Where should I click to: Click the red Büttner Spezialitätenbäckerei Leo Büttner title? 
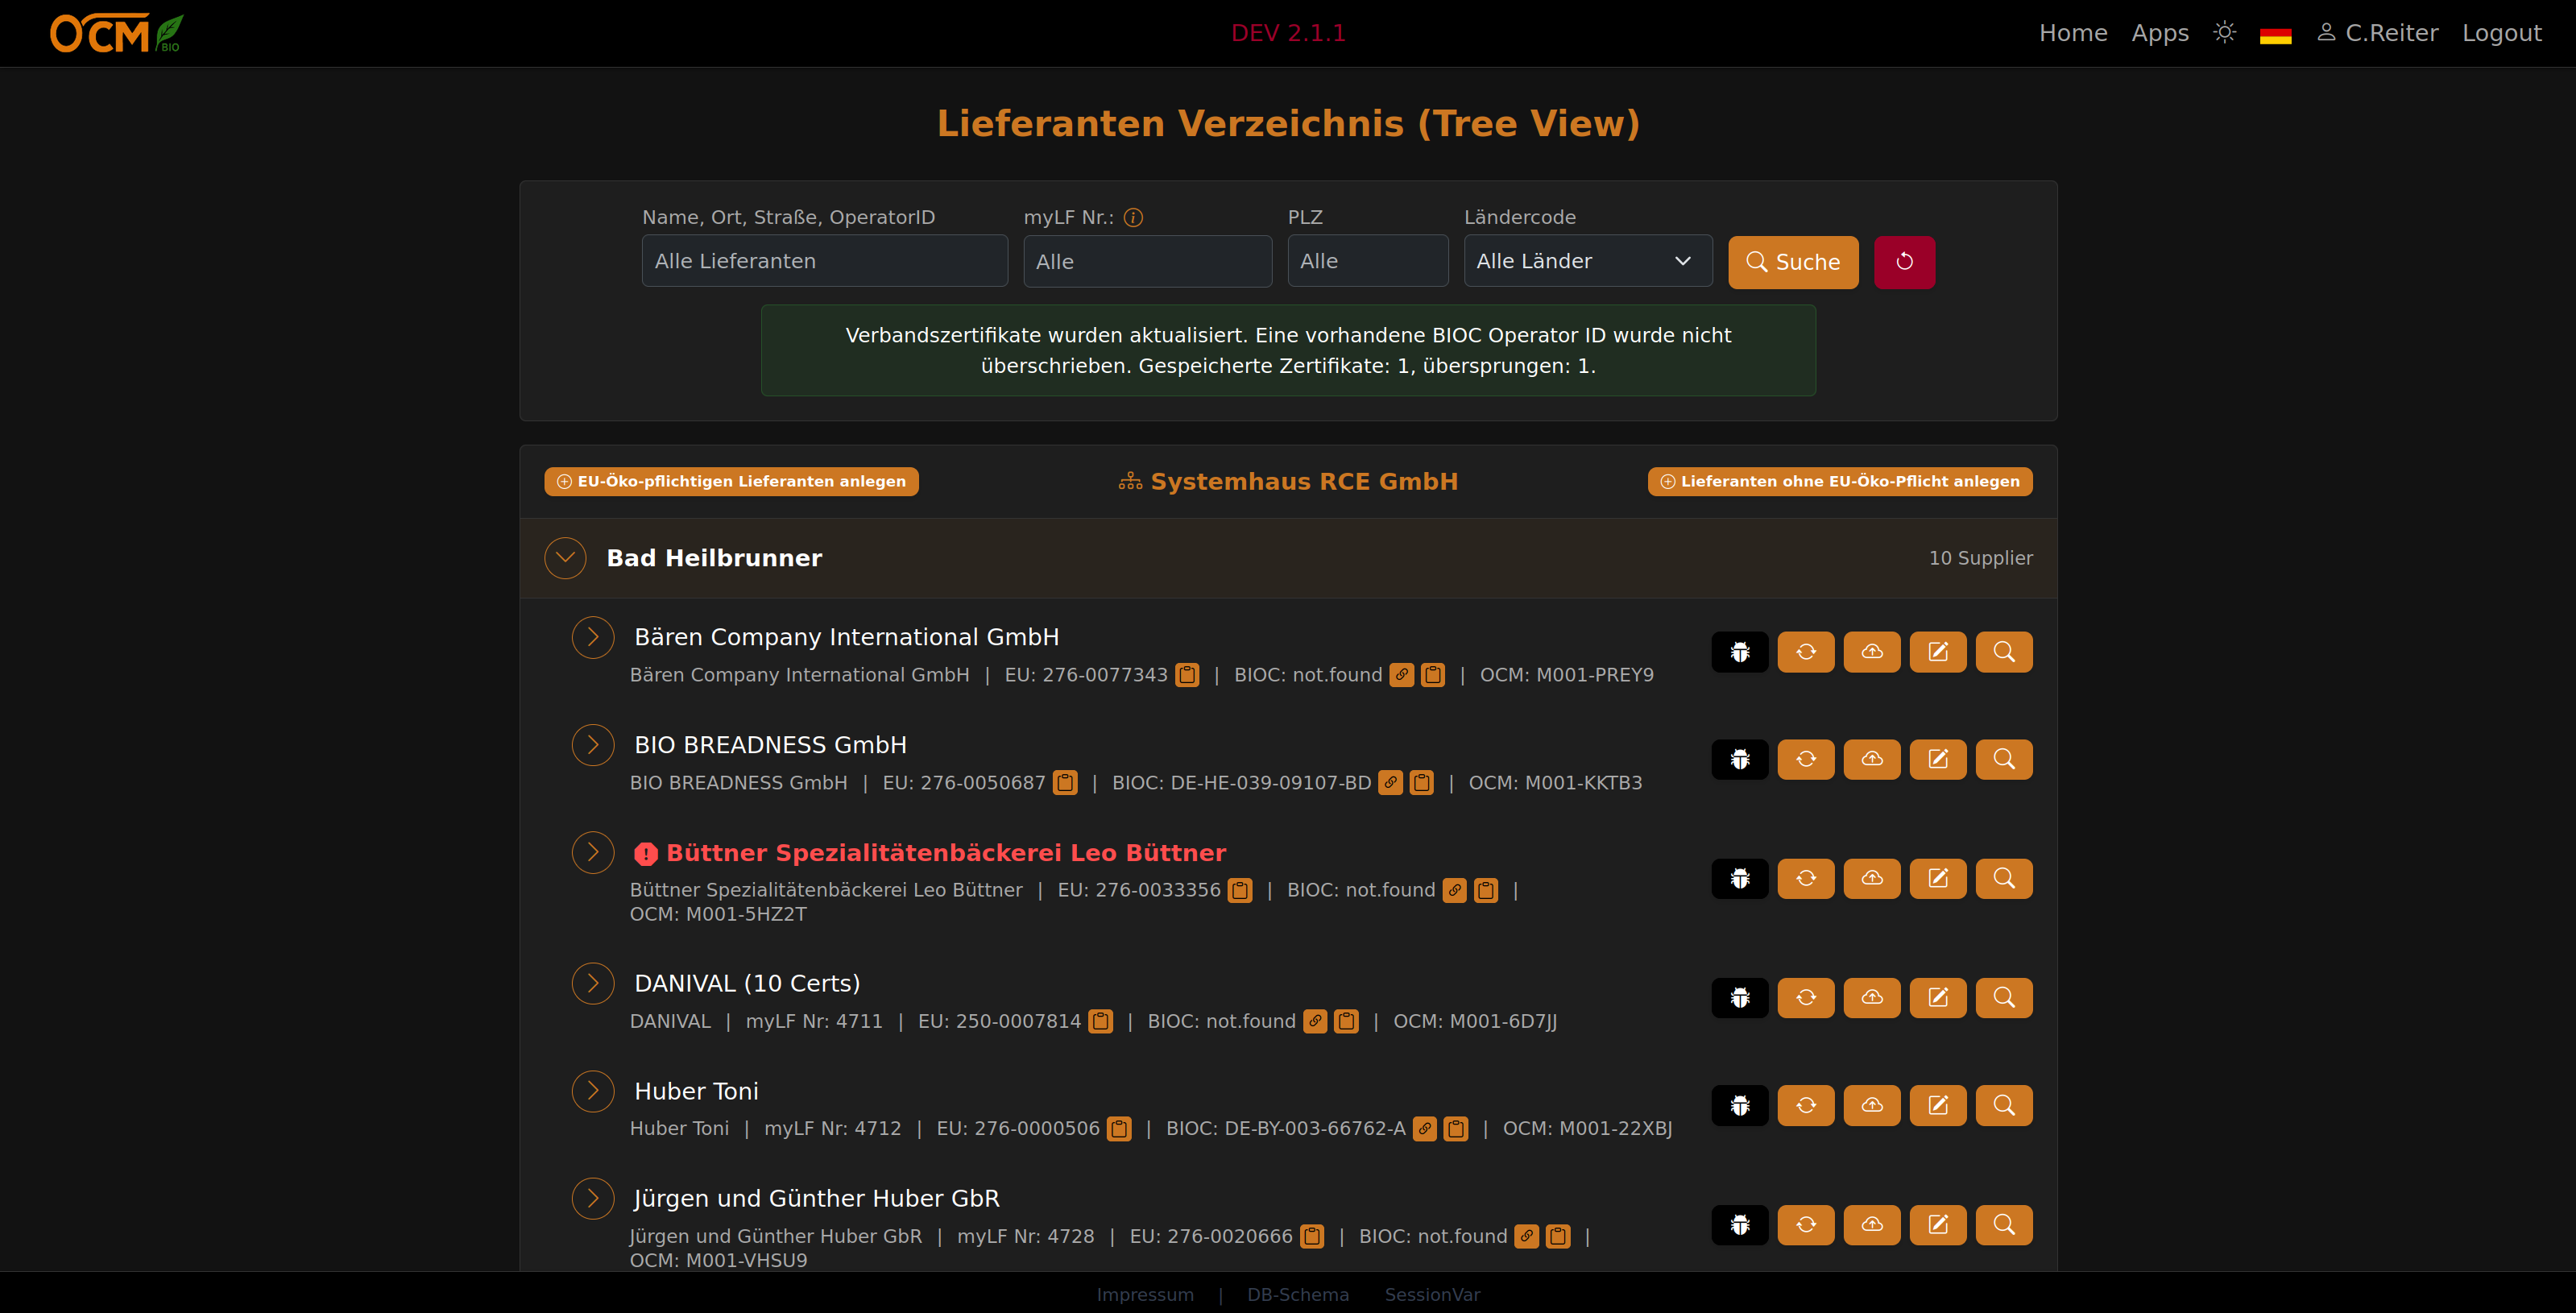point(946,853)
